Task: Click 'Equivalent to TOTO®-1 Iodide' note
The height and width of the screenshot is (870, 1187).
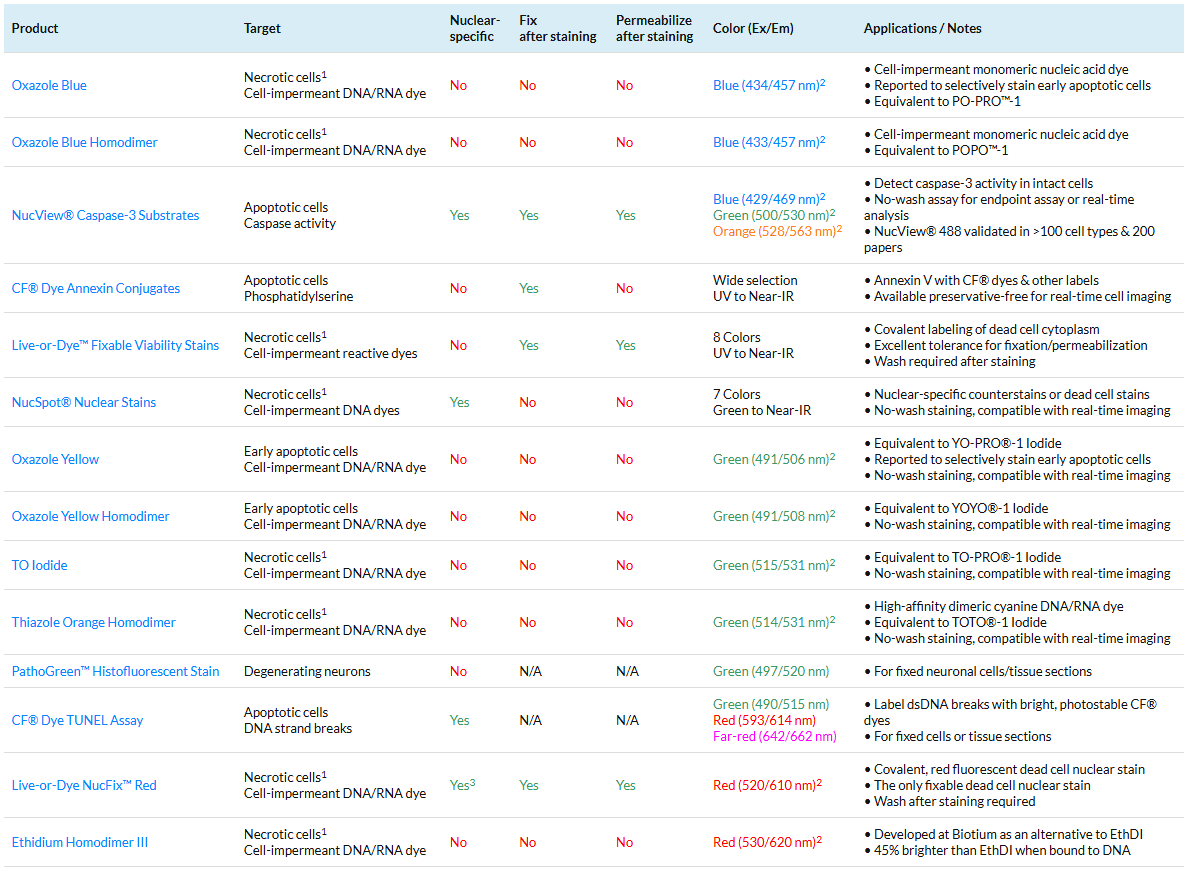Action: tap(960, 622)
